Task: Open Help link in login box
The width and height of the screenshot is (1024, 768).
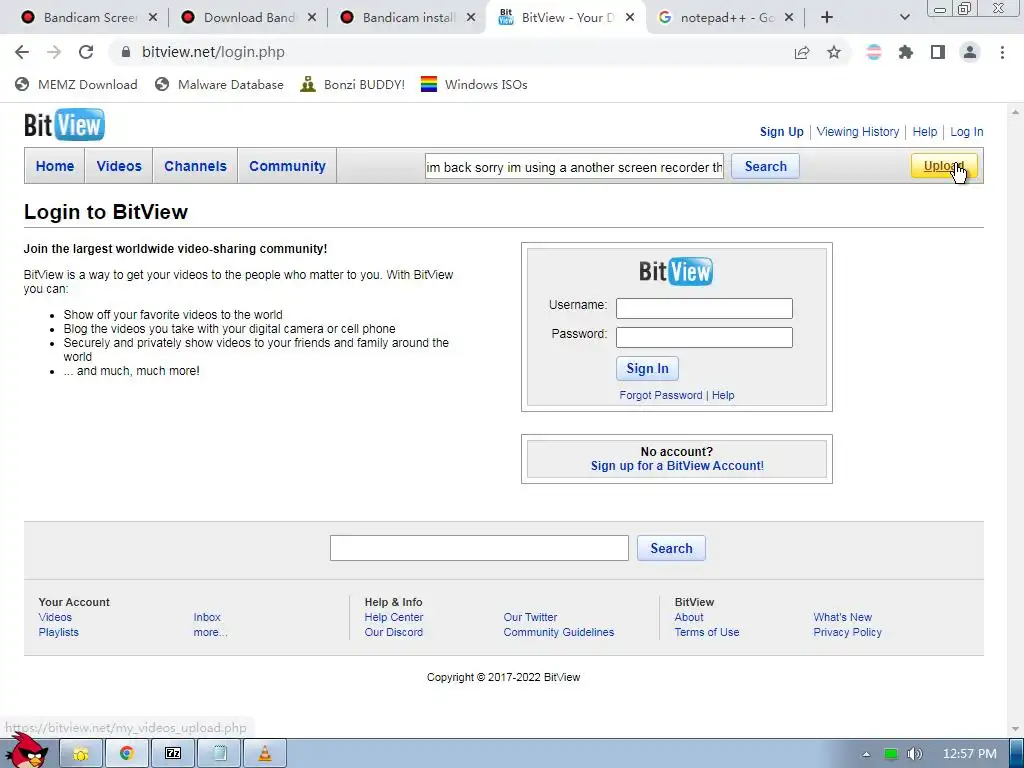Action: (723, 395)
